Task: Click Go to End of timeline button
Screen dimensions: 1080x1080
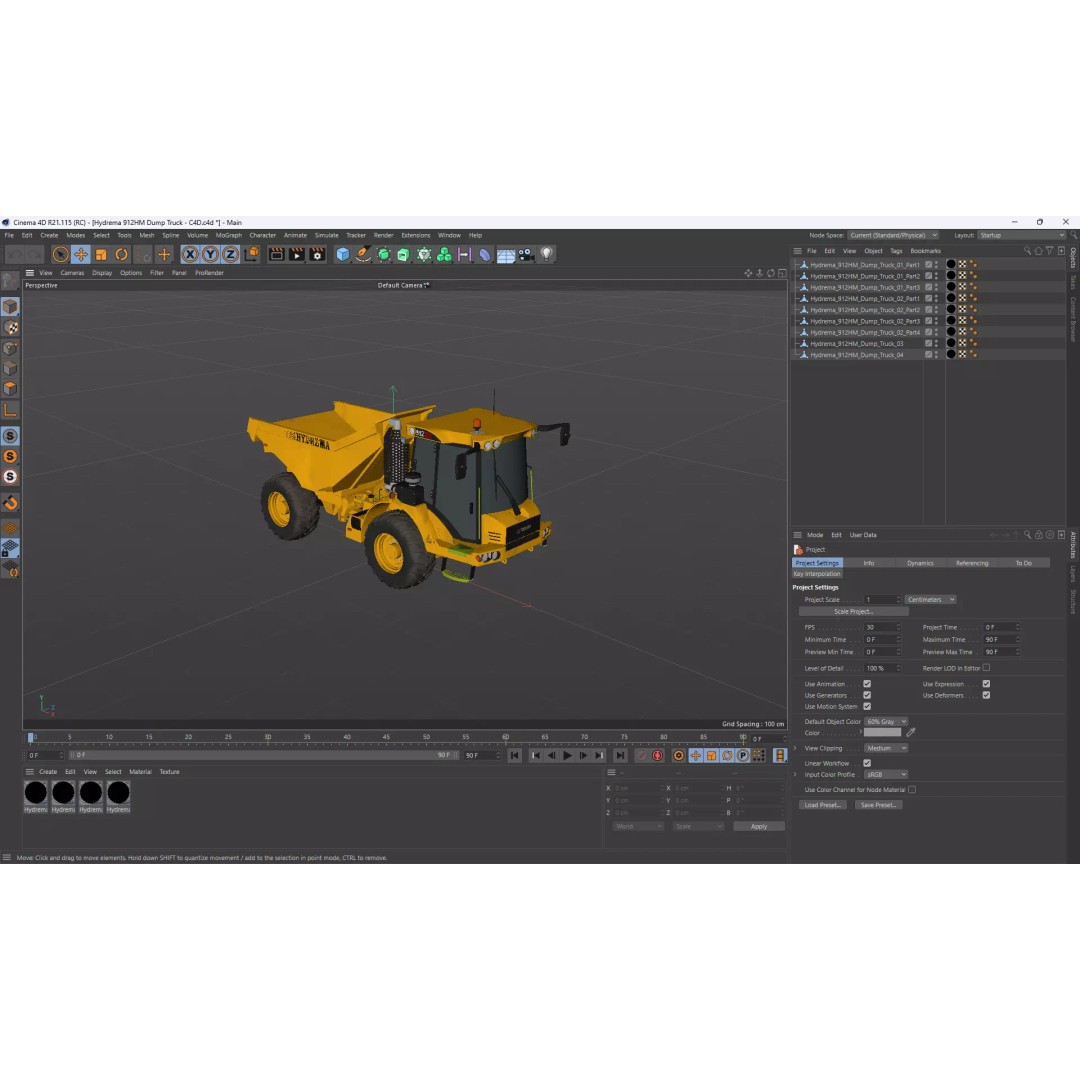Action: pos(620,756)
